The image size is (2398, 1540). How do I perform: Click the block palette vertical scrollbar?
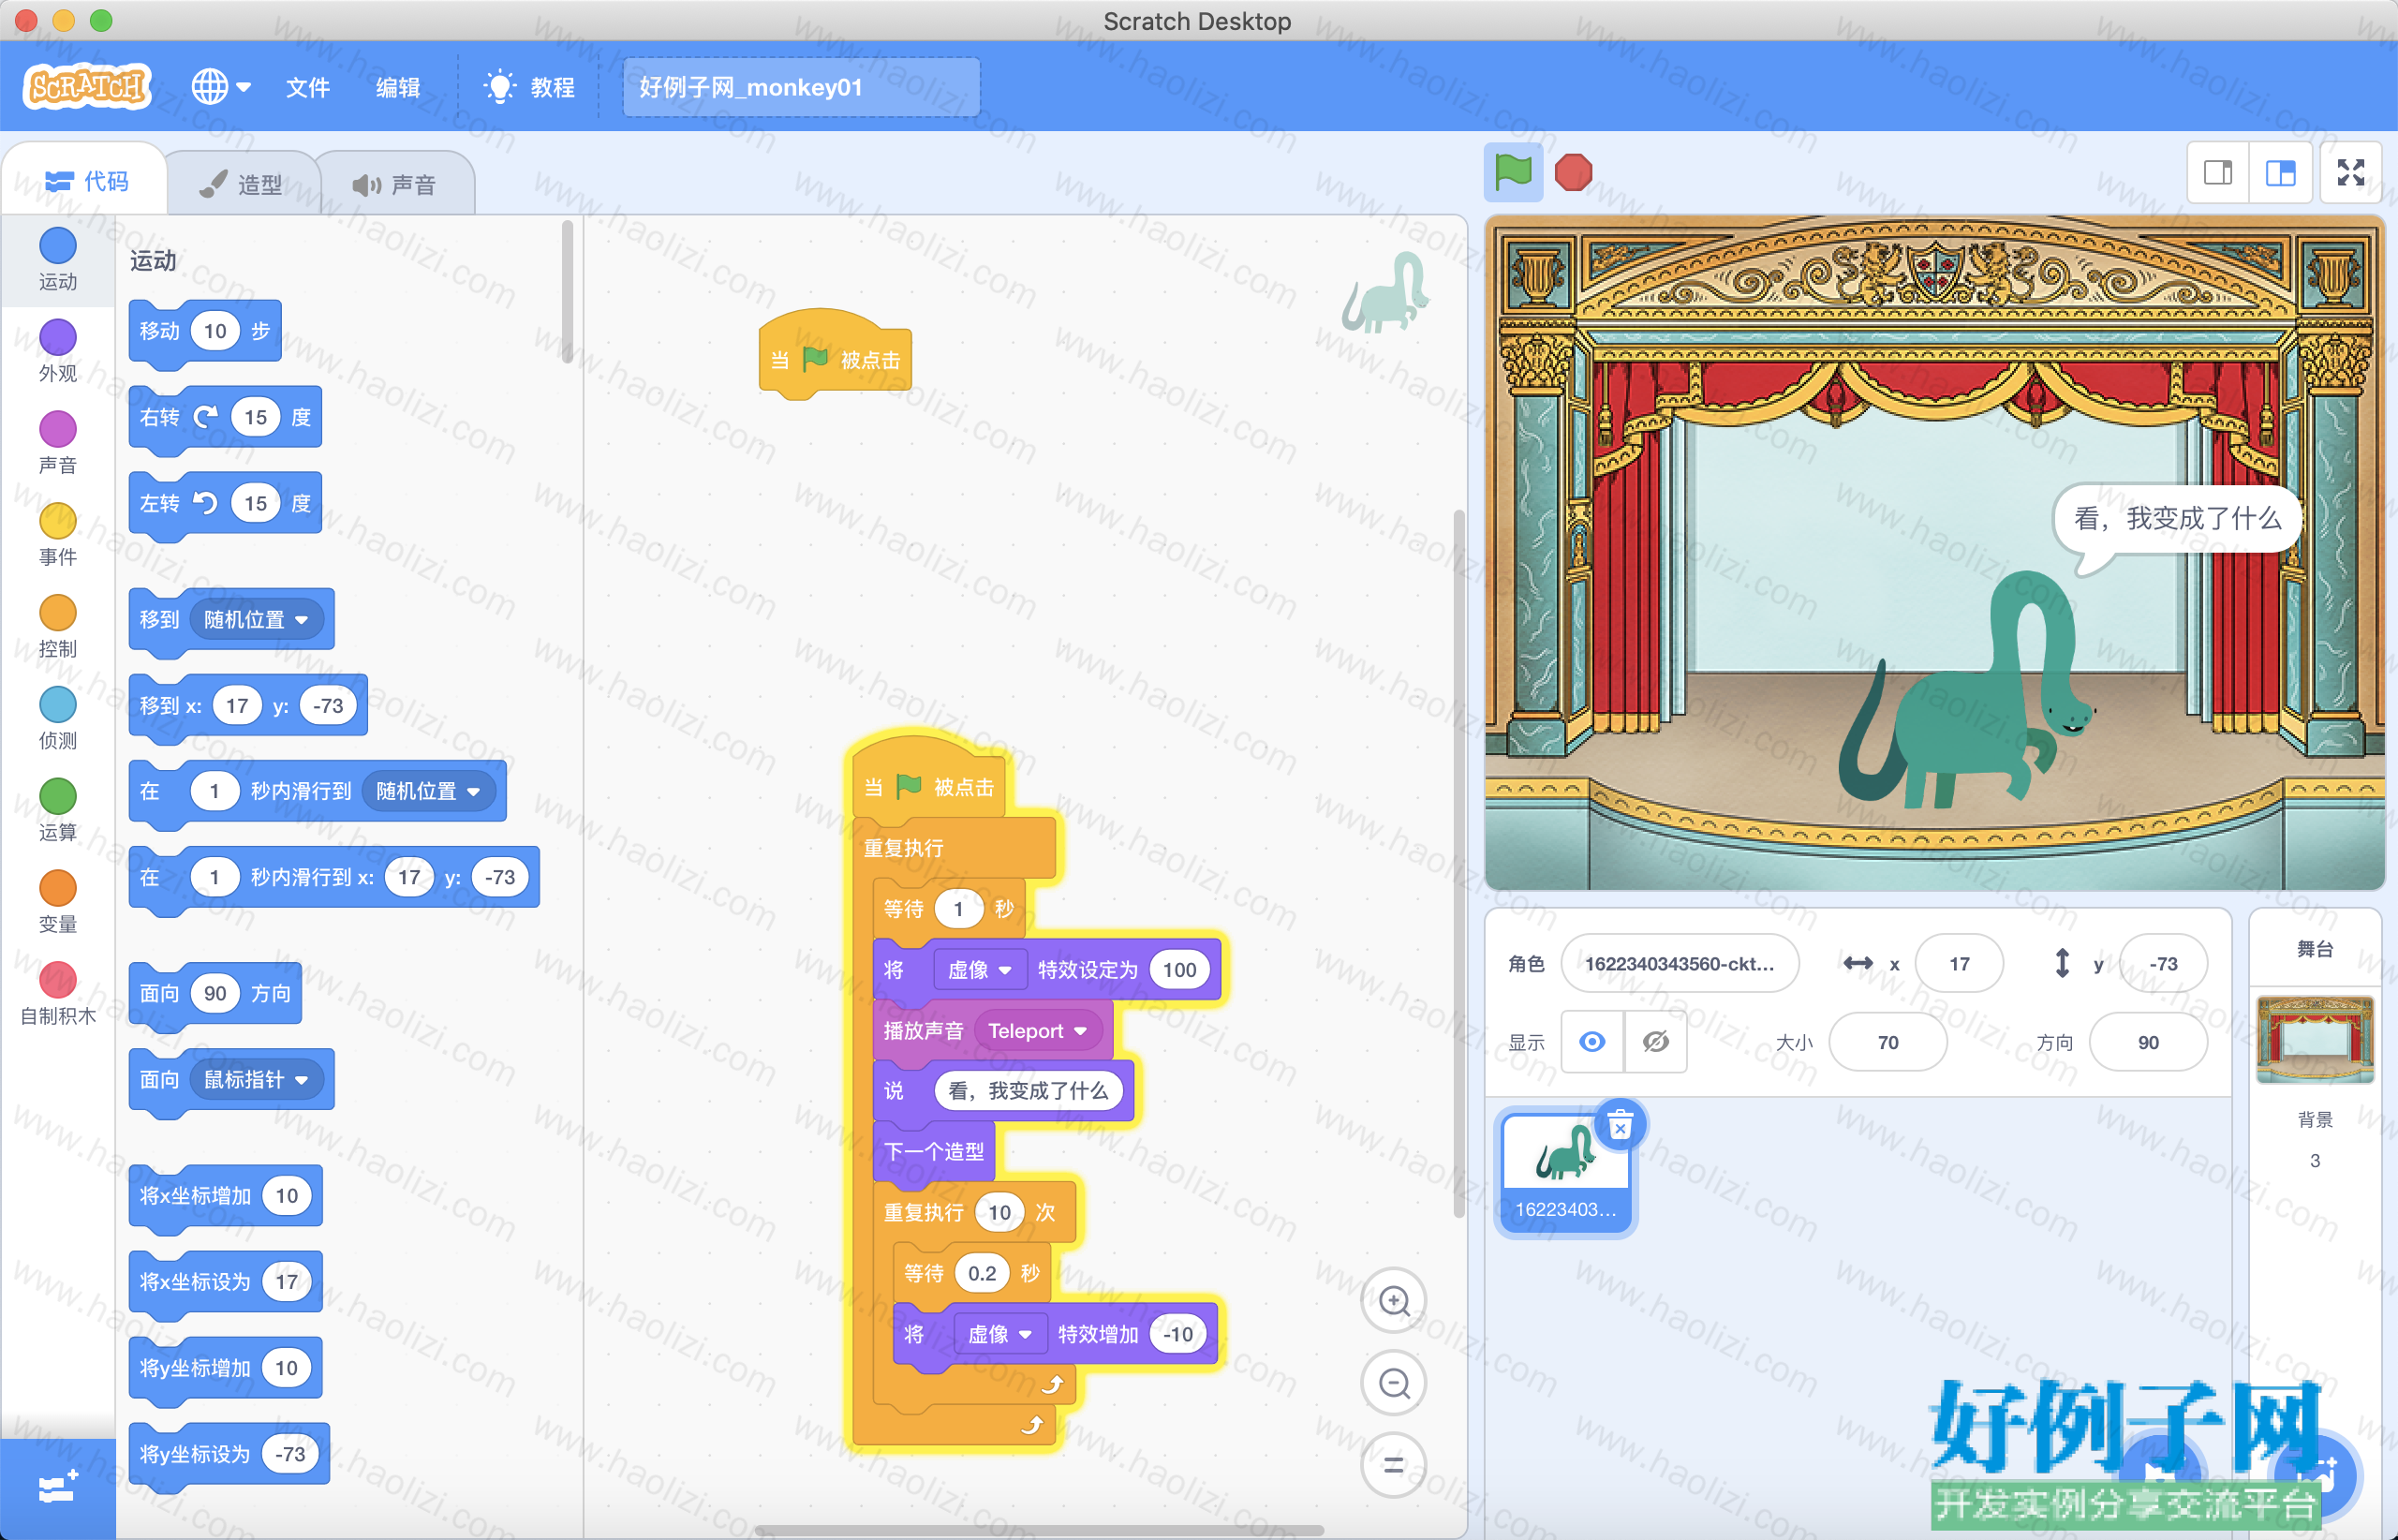coord(567,293)
